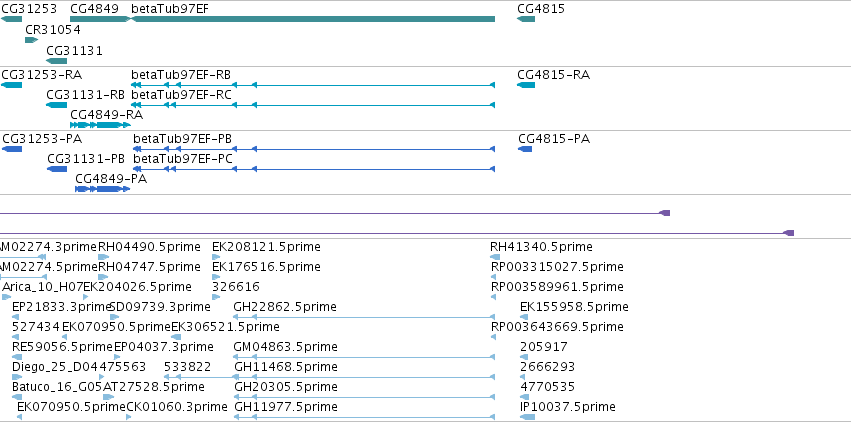Viewport: 851px width, 422px height.
Task: Click the lower purple feature end marker
Action: (789, 233)
